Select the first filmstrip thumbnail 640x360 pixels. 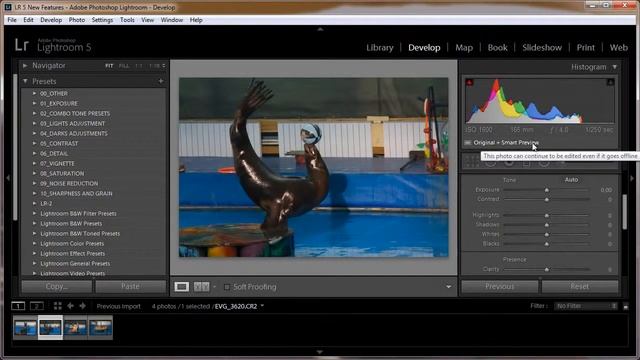point(25,328)
